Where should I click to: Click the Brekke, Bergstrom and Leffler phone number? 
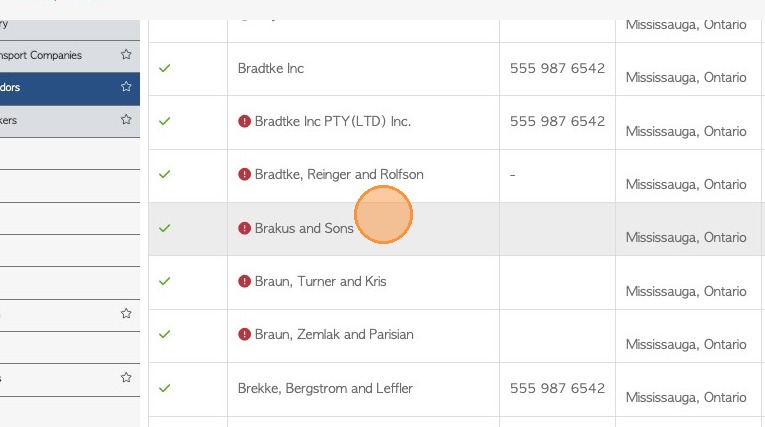(557, 388)
